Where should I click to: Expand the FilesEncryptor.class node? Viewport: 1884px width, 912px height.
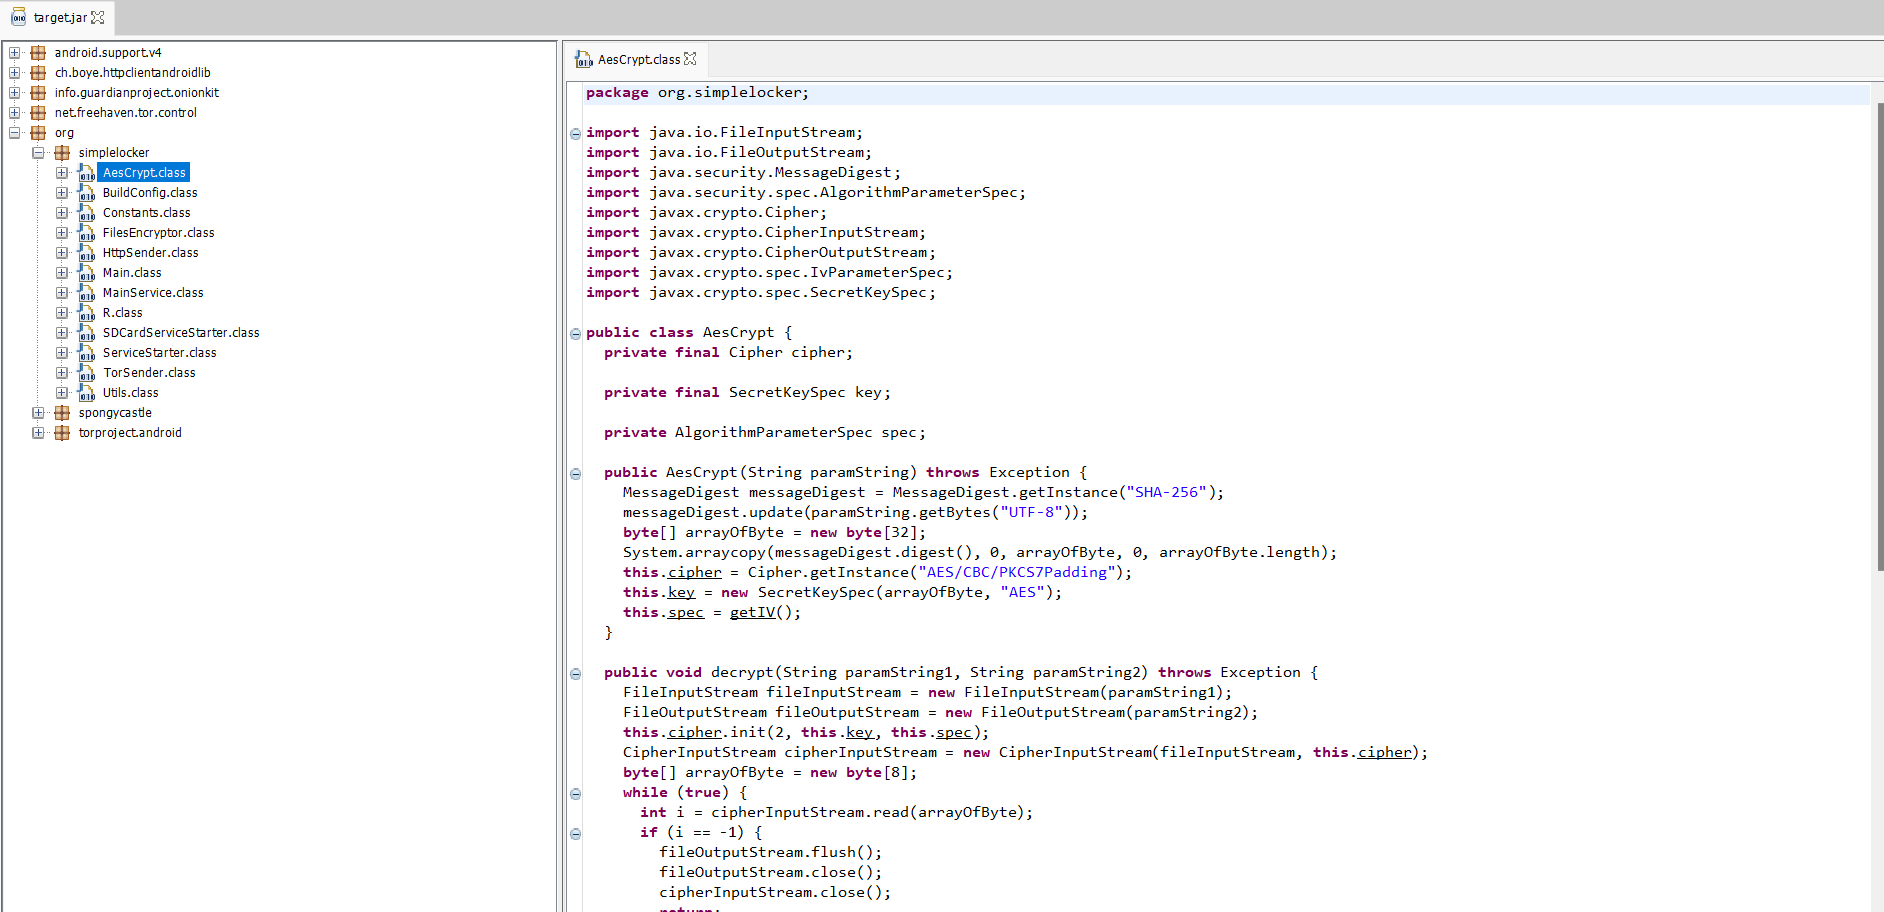coord(62,233)
